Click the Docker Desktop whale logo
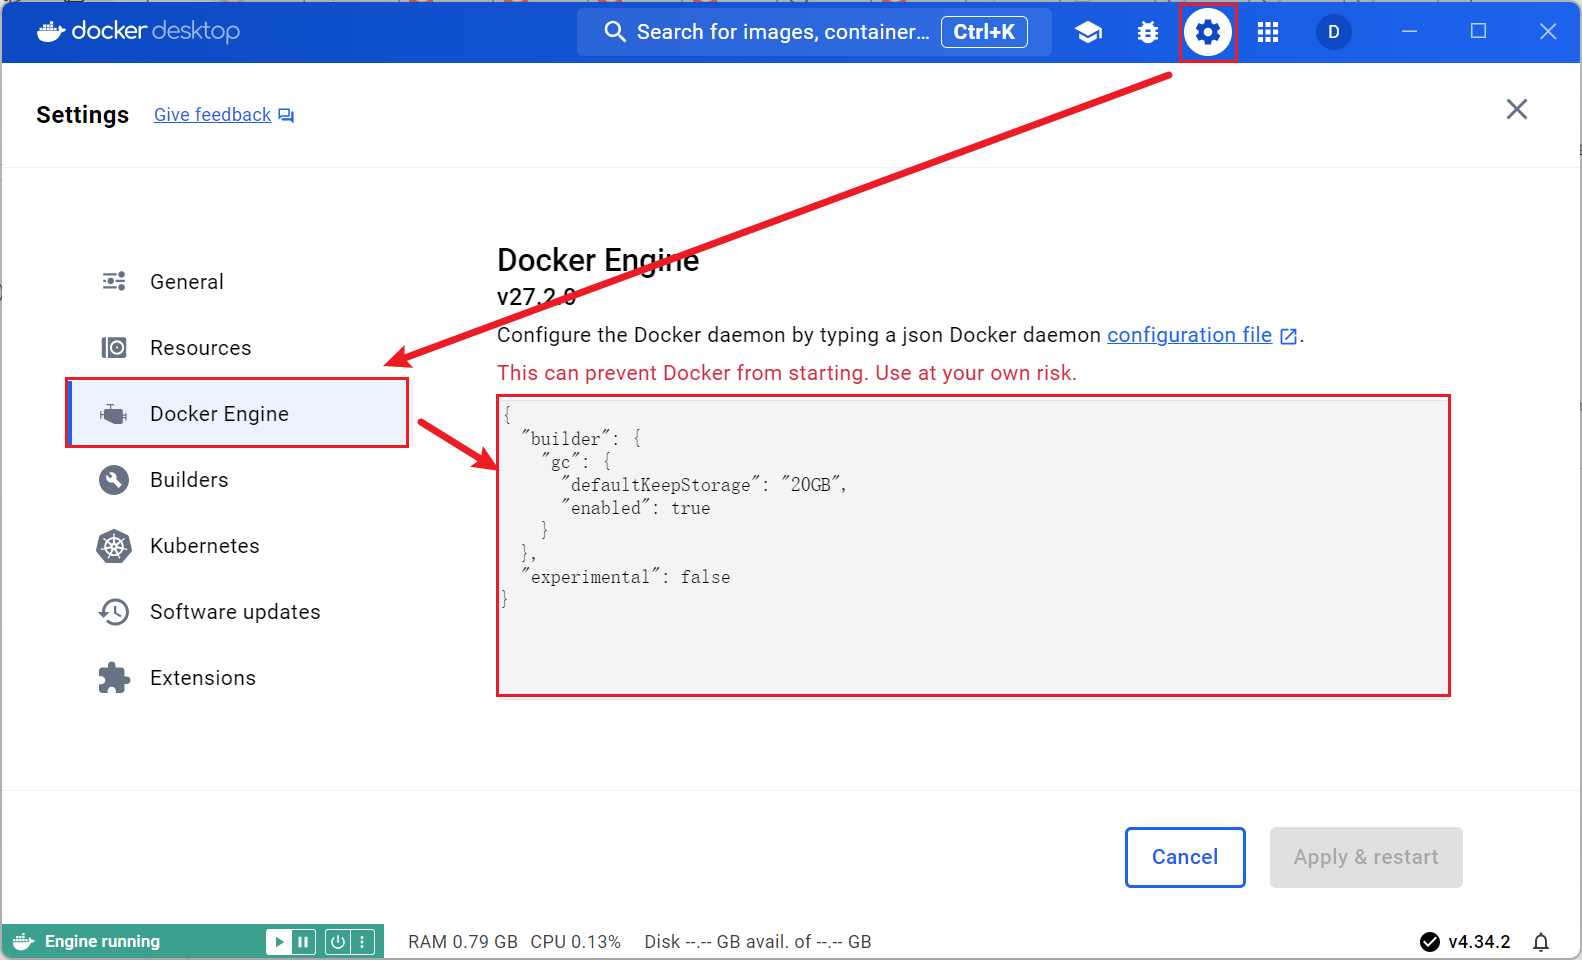 click(51, 32)
